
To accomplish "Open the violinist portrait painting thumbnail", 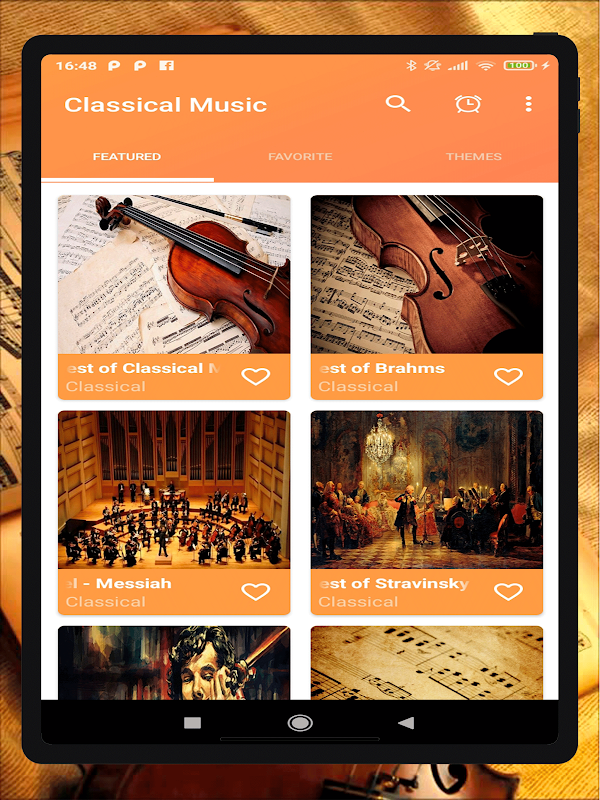I will (x=174, y=663).
